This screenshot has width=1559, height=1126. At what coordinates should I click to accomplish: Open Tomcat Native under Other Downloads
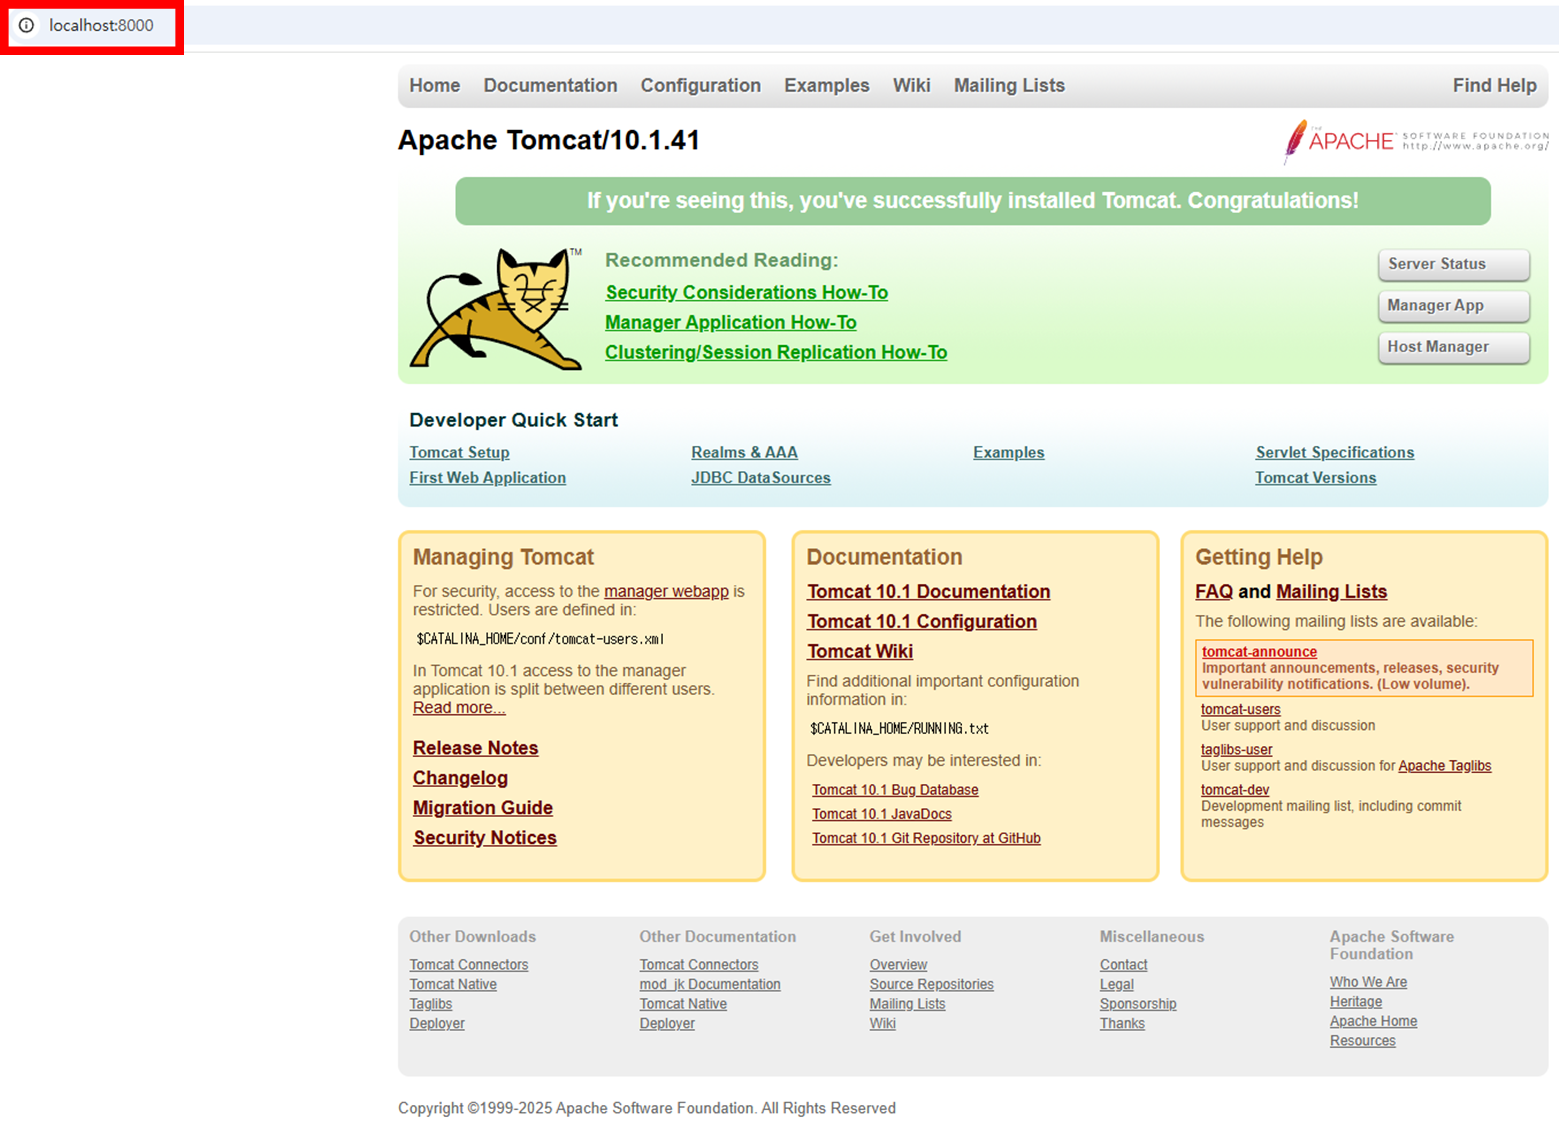[x=452, y=985]
